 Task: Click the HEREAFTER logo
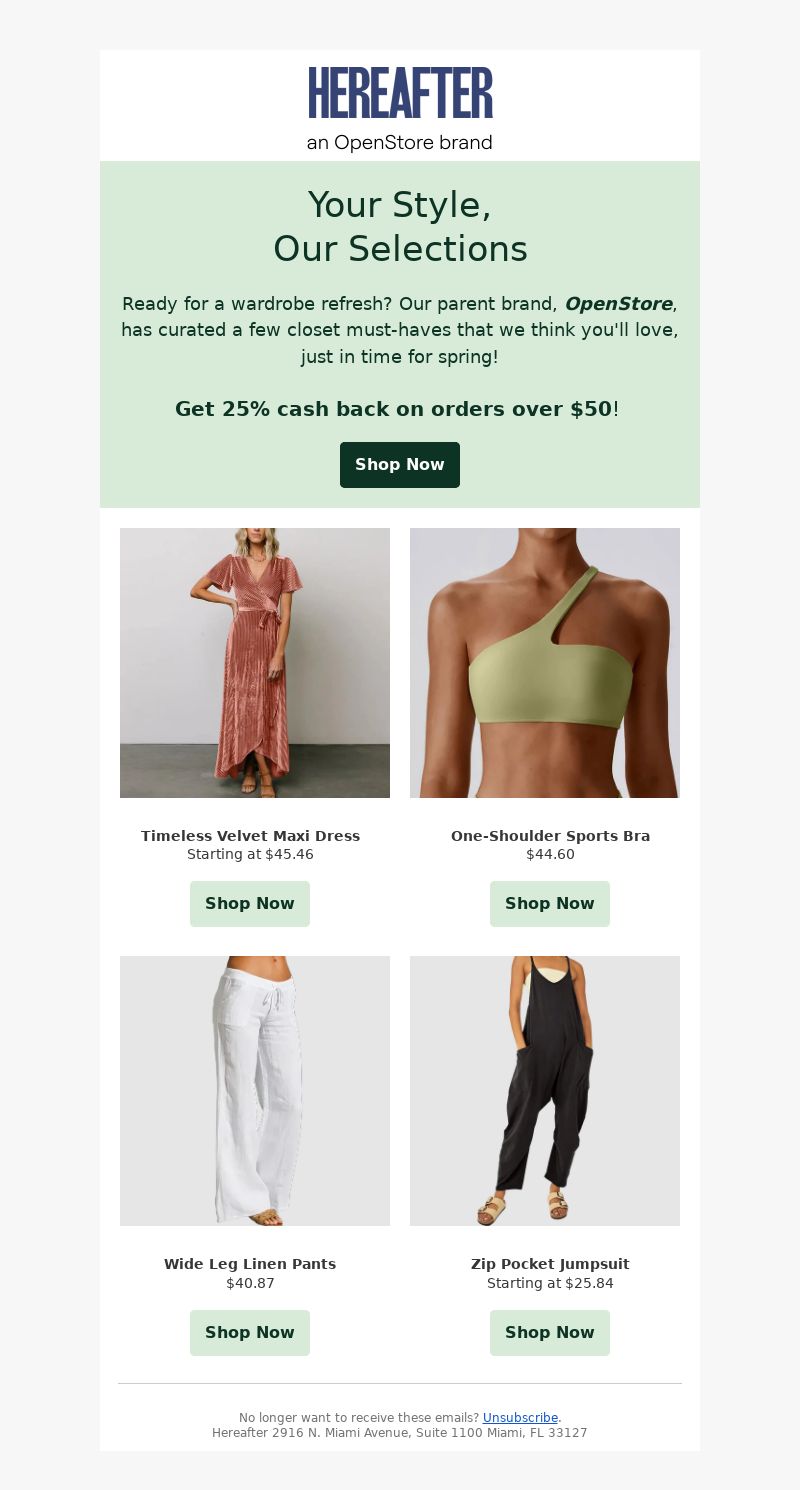(x=400, y=93)
